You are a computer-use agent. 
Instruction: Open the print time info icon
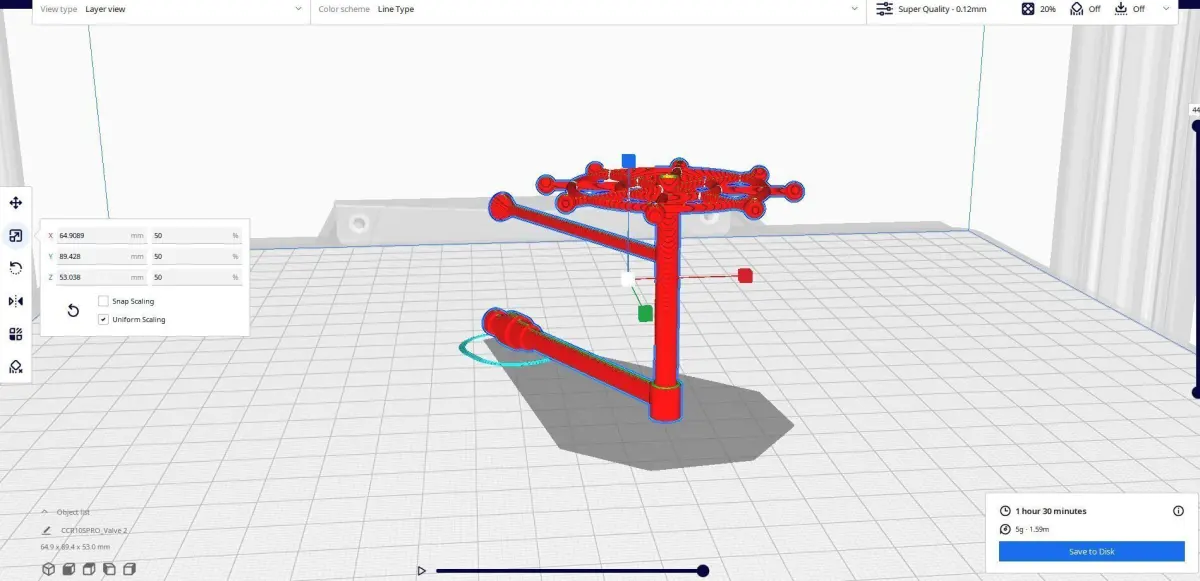click(1178, 511)
